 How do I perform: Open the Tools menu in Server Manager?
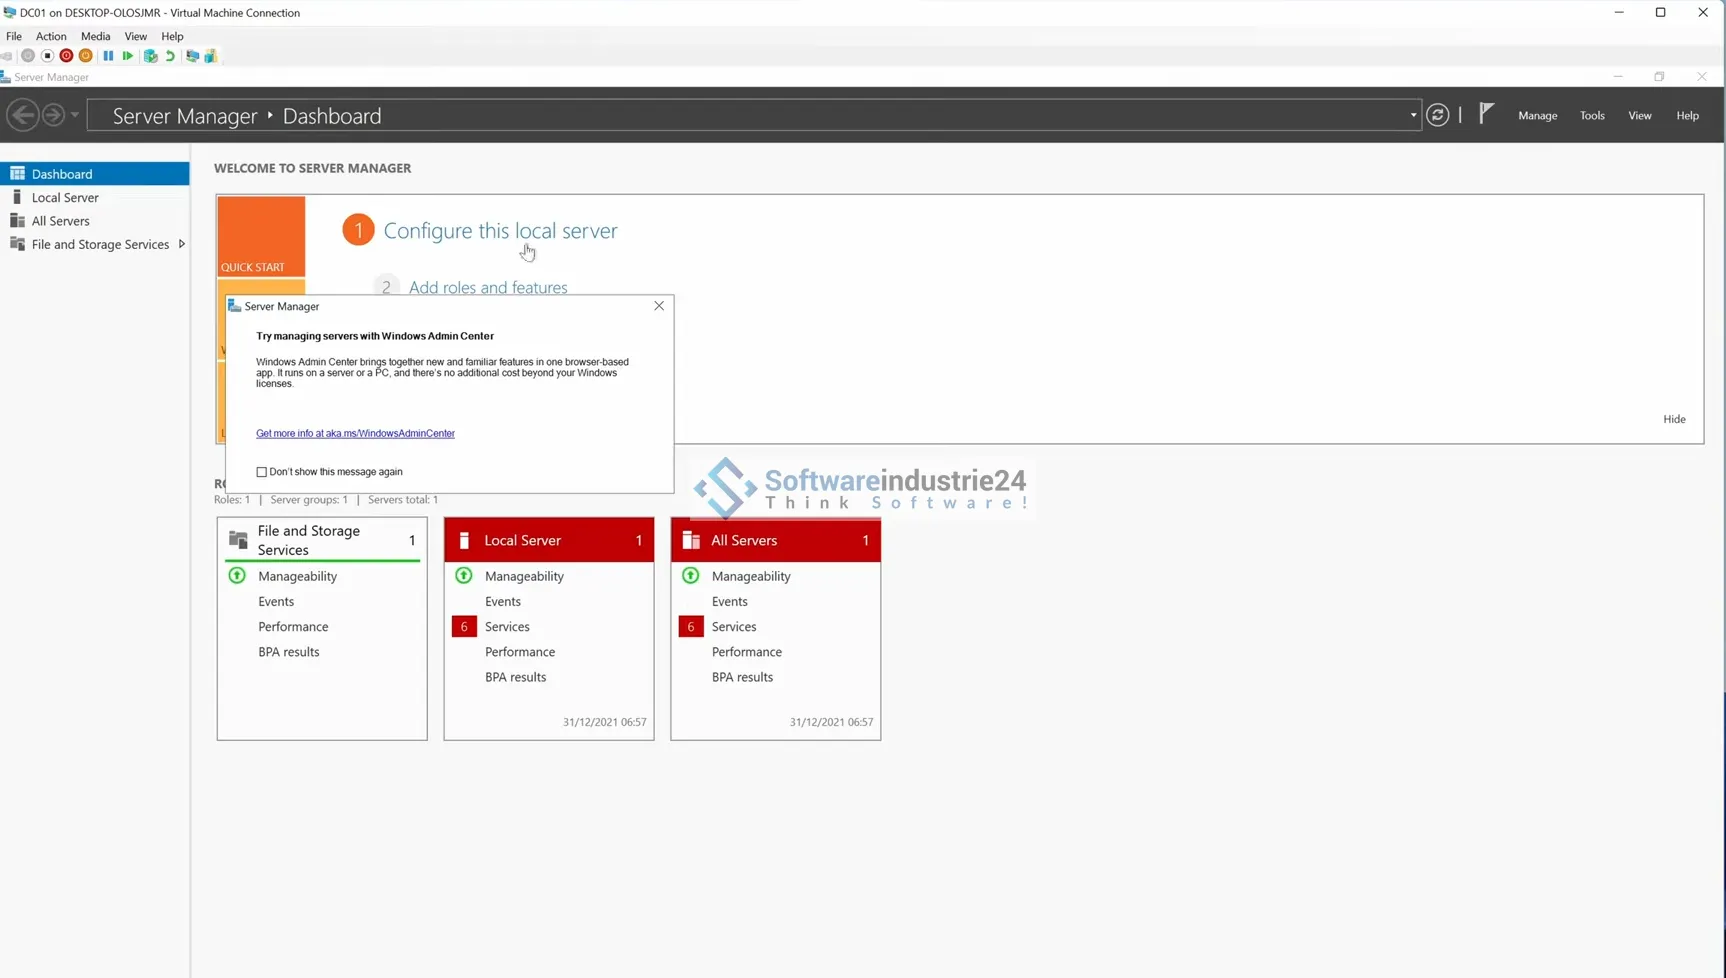[x=1591, y=115]
